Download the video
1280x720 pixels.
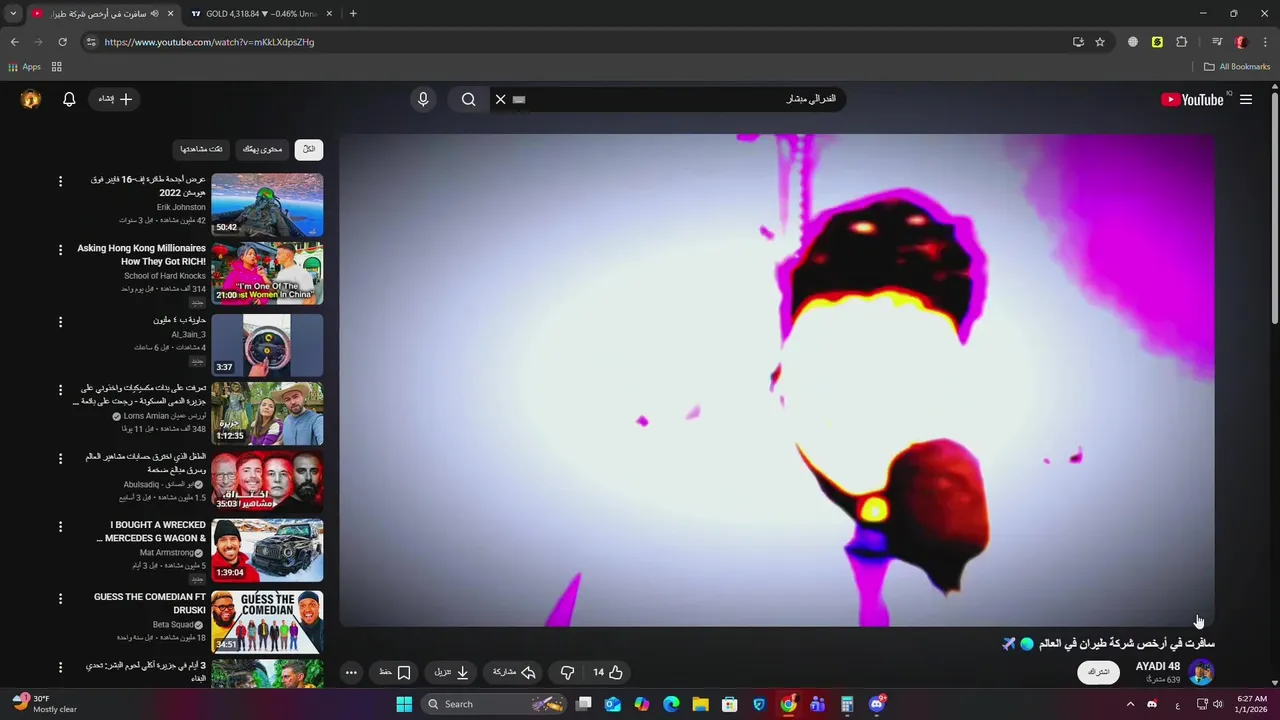point(451,672)
